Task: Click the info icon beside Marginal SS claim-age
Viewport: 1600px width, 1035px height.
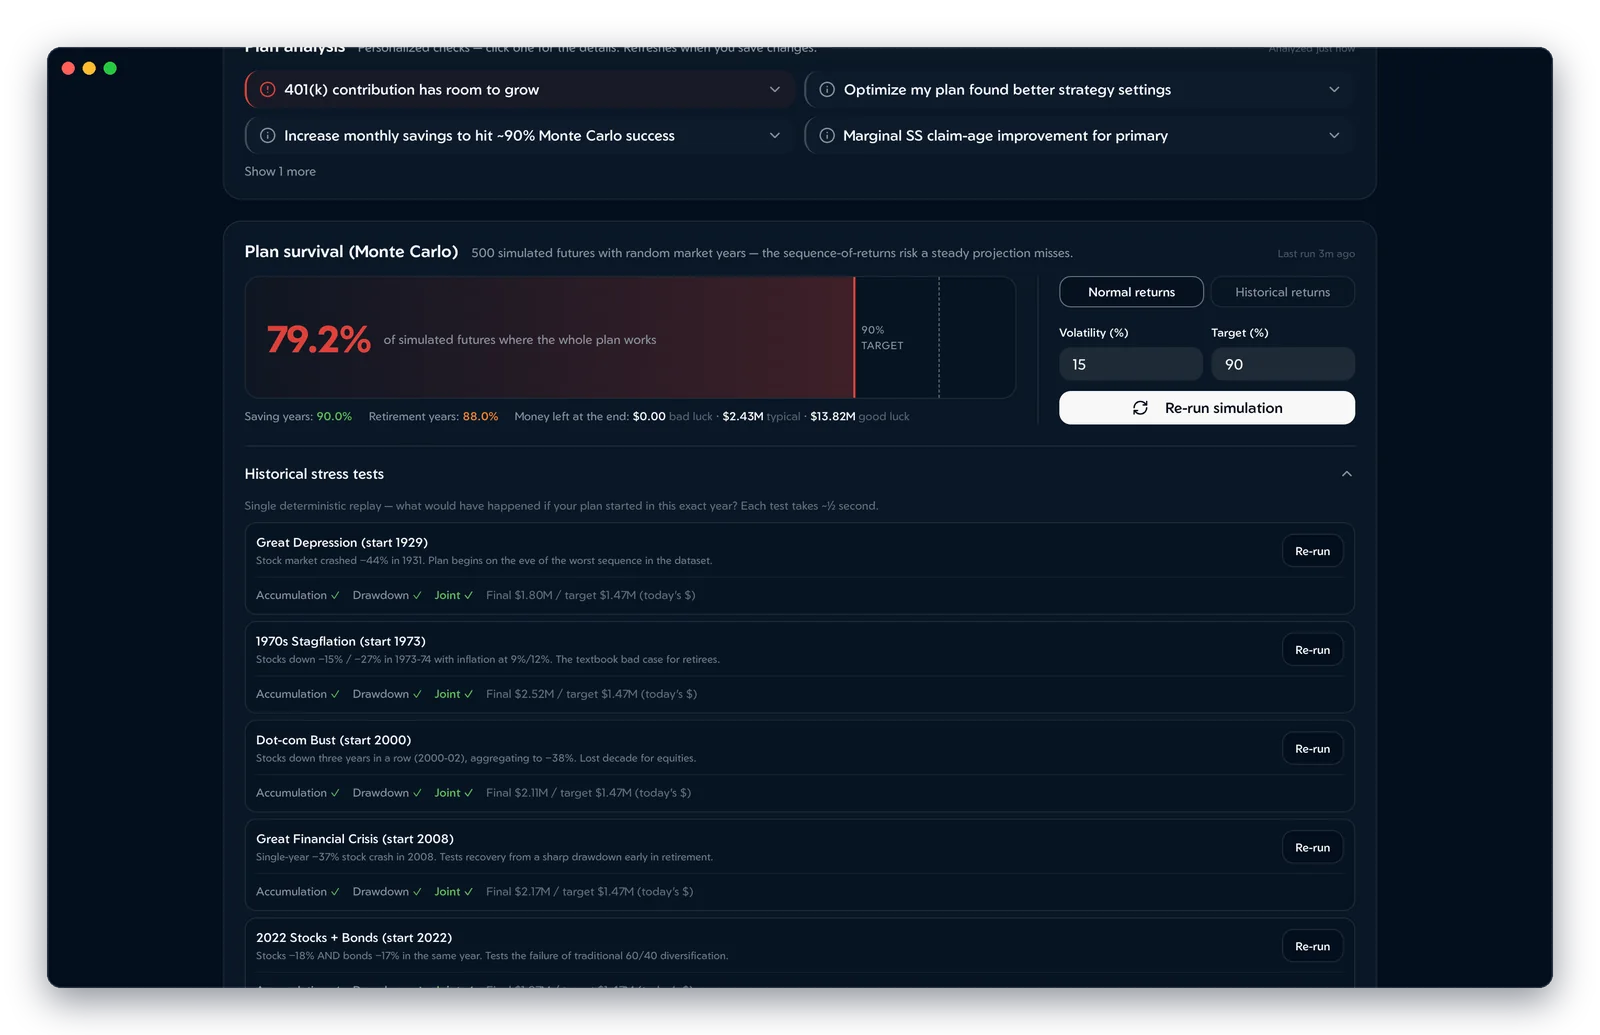Action: [x=827, y=136]
